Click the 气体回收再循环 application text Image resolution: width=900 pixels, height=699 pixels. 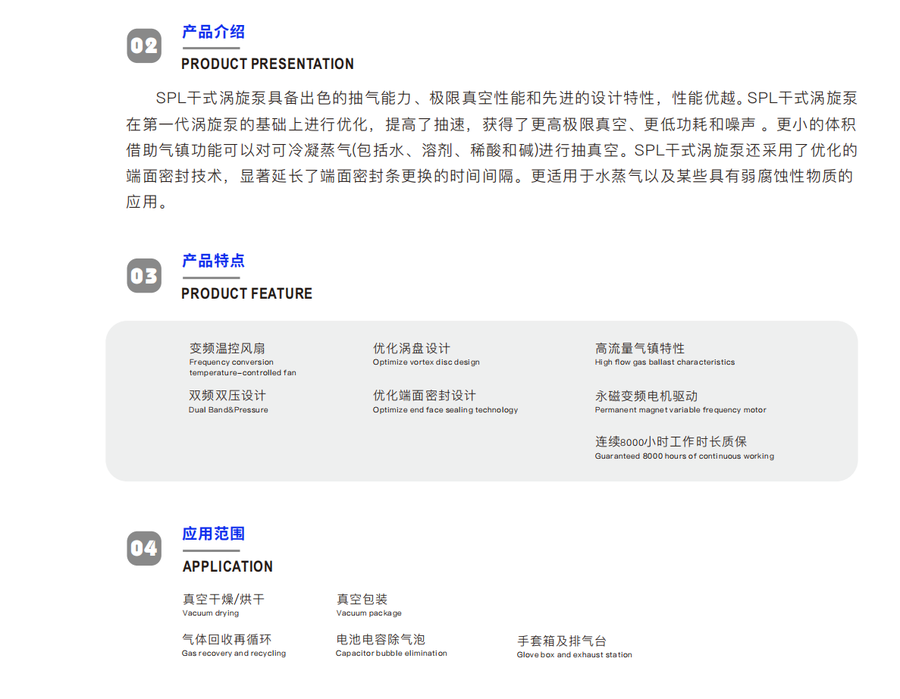227,639
